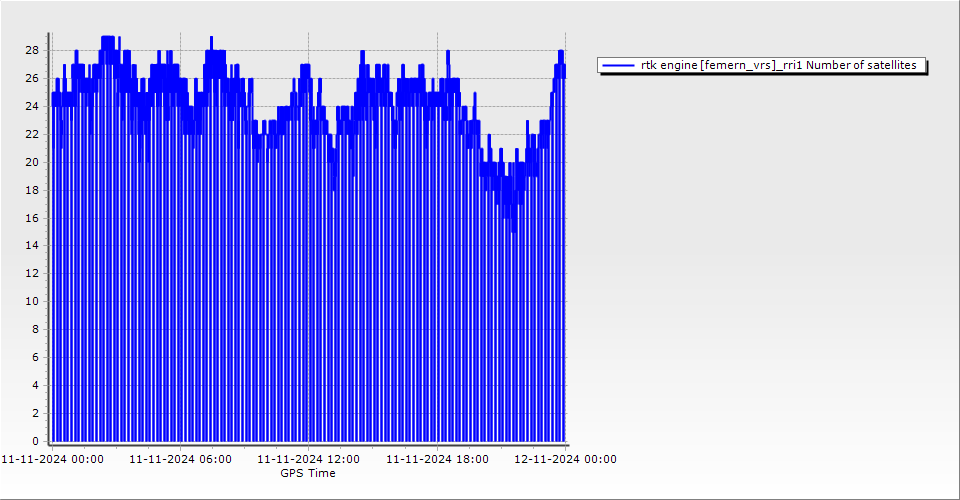Click the y-axis value 26
This screenshot has width=960, height=500.
32,78
